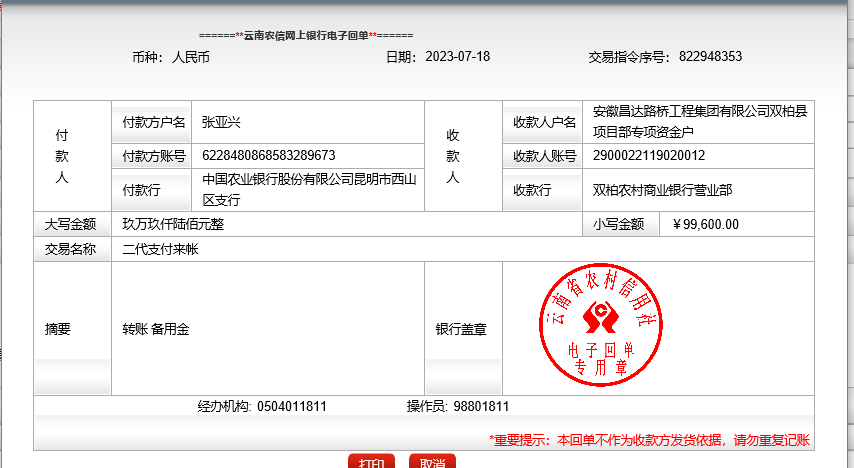Click the red 取消 (Cancel) button
Viewport: 854px width, 468px height.
tap(432, 462)
